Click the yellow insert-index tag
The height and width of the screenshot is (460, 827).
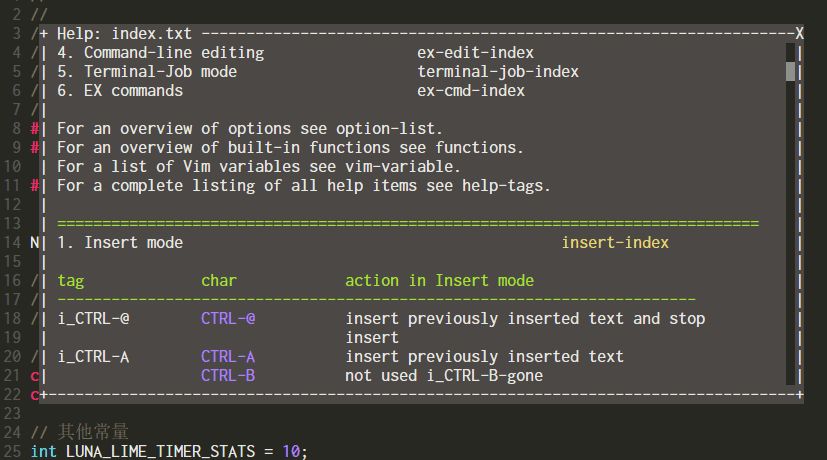[x=615, y=242]
